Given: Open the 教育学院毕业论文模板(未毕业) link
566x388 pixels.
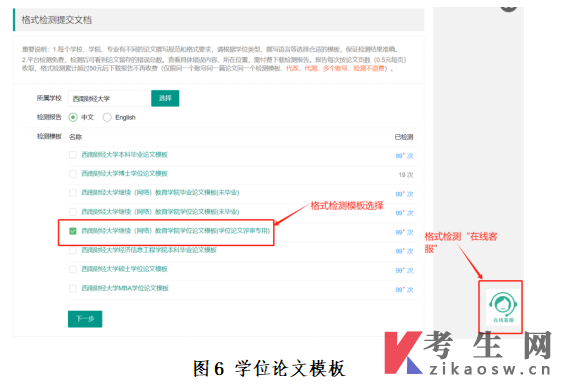Looking at the screenshot, I should (160, 192).
